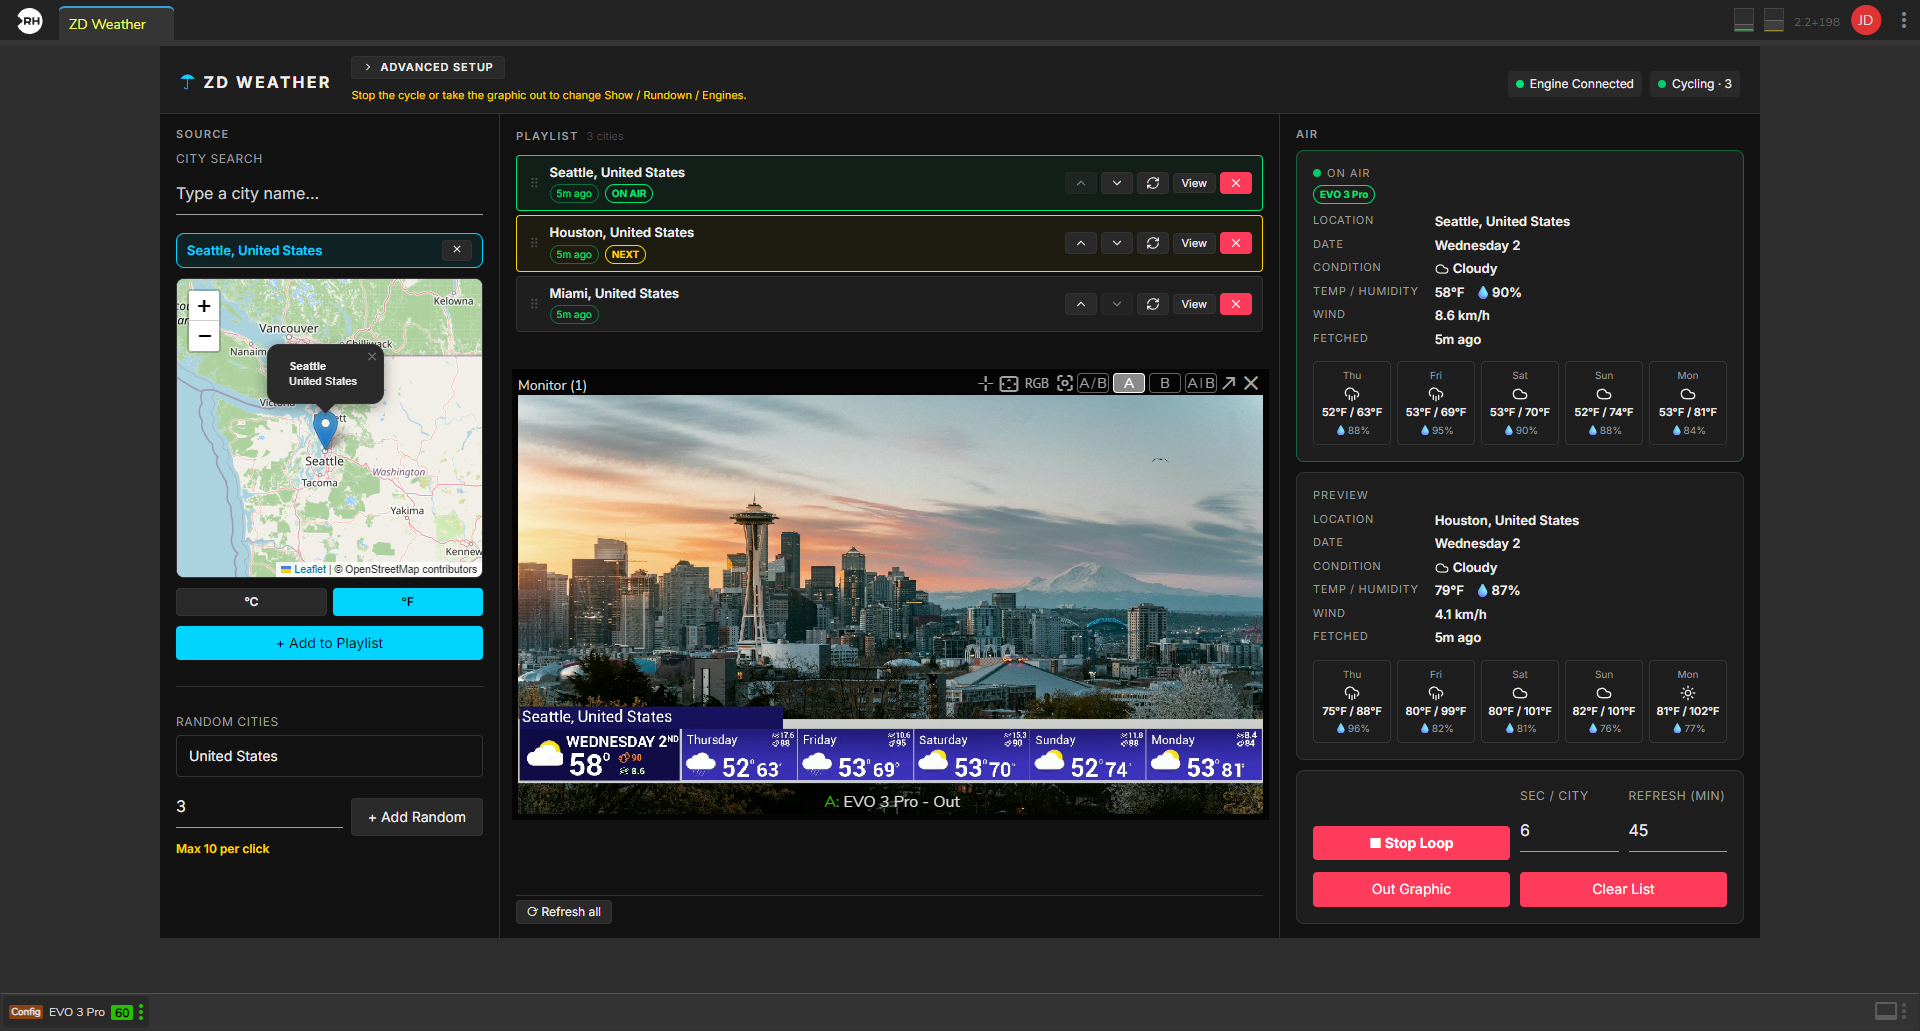Zoom in on the map

coord(204,306)
